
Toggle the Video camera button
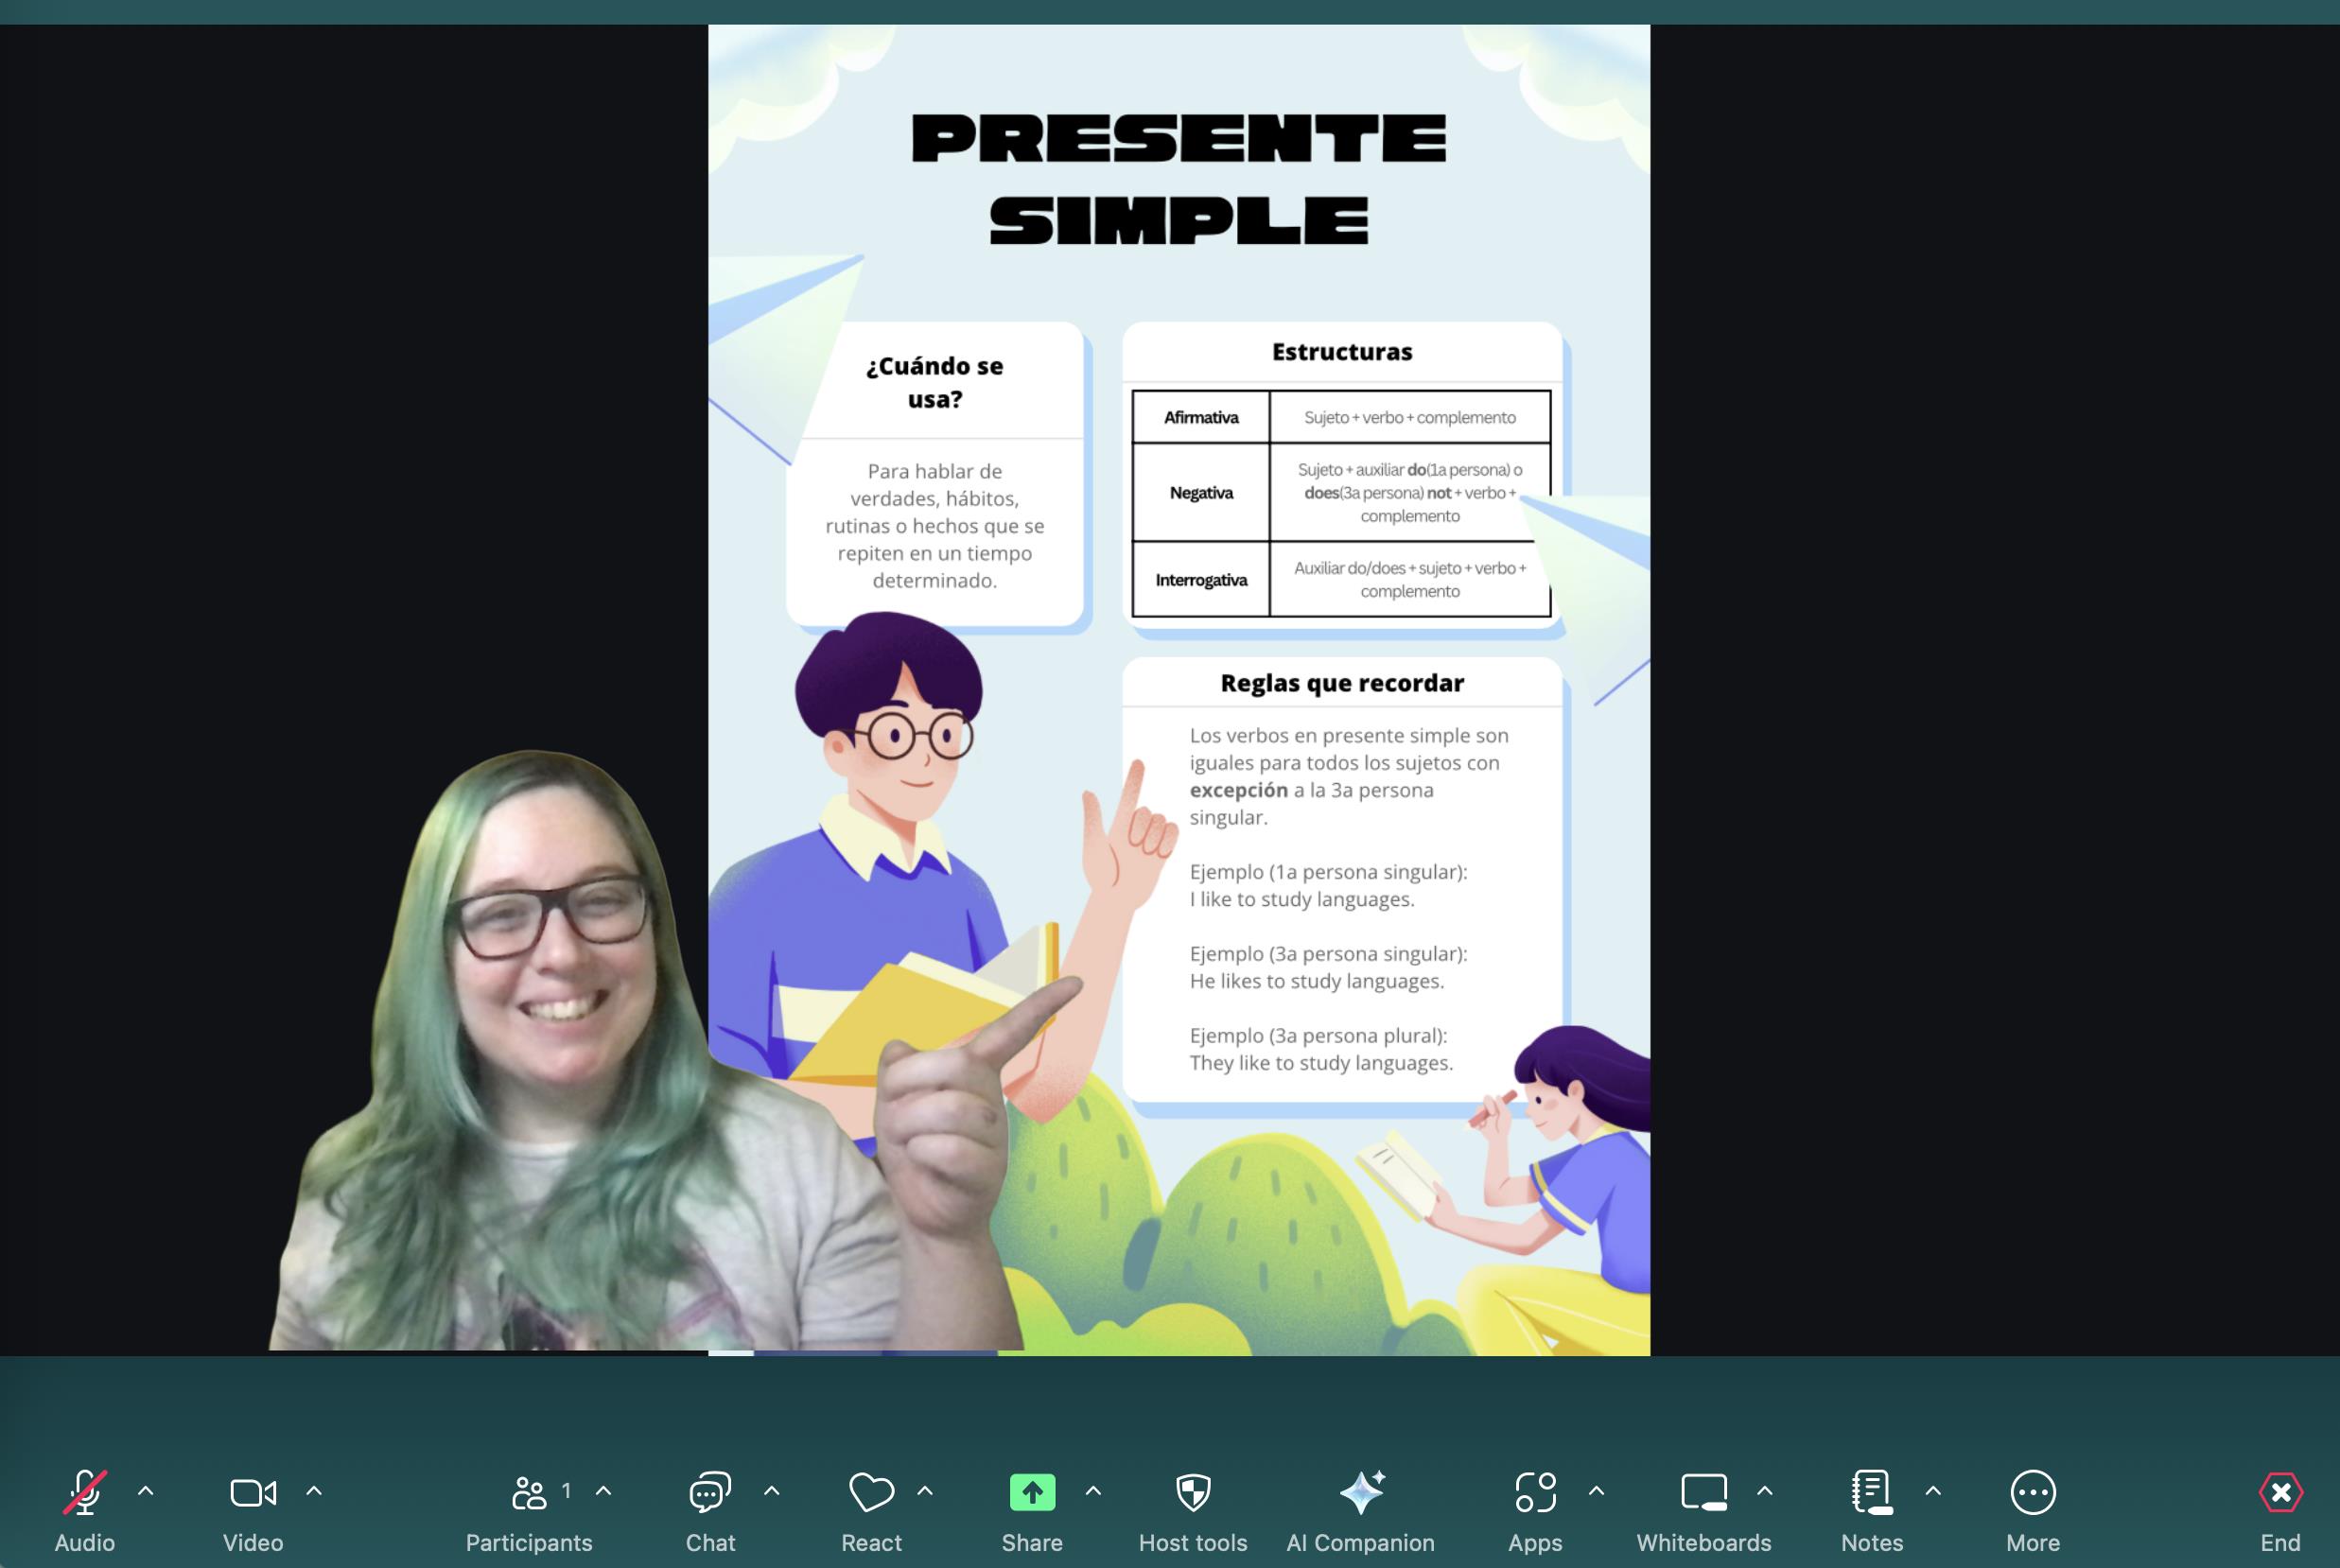click(253, 1492)
